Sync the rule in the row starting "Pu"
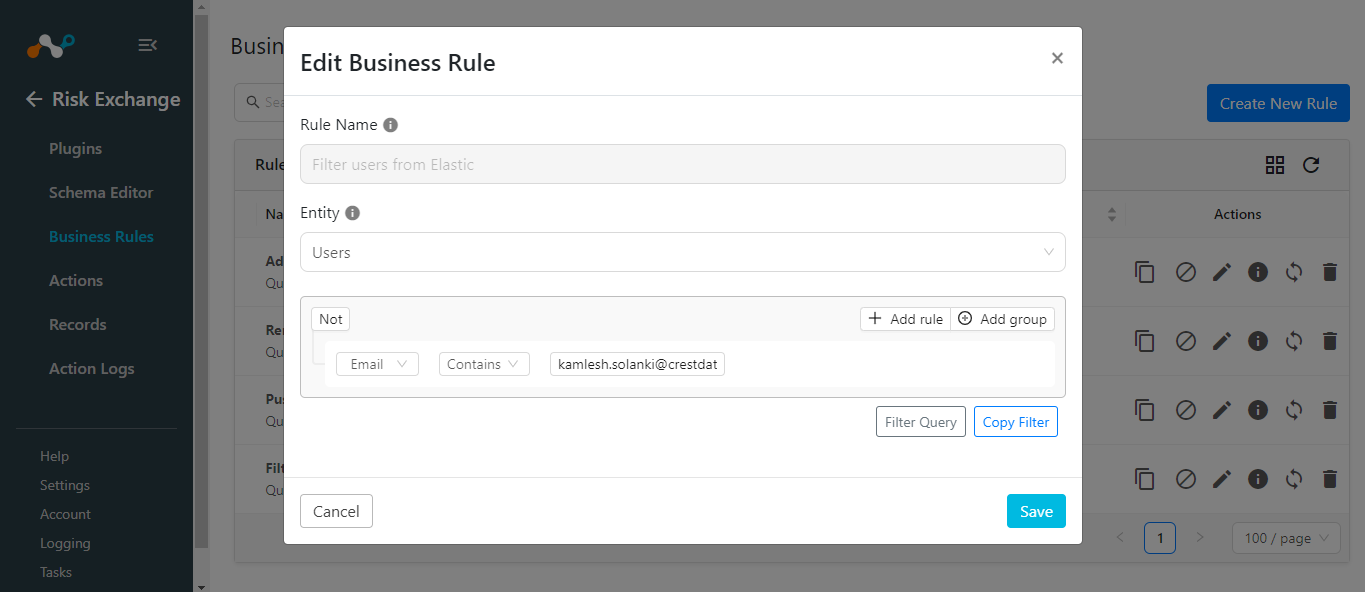1365x592 pixels. (1294, 410)
